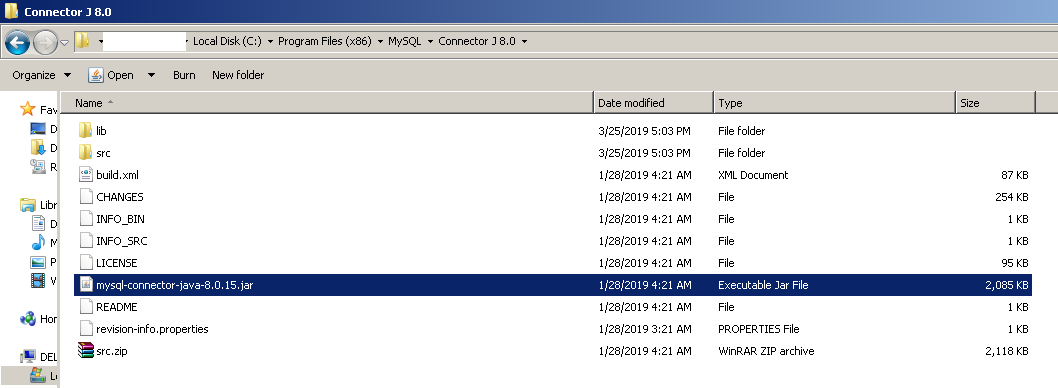Go to MySQL folder in breadcrumb
This screenshot has width=1058, height=388.
[x=404, y=41]
